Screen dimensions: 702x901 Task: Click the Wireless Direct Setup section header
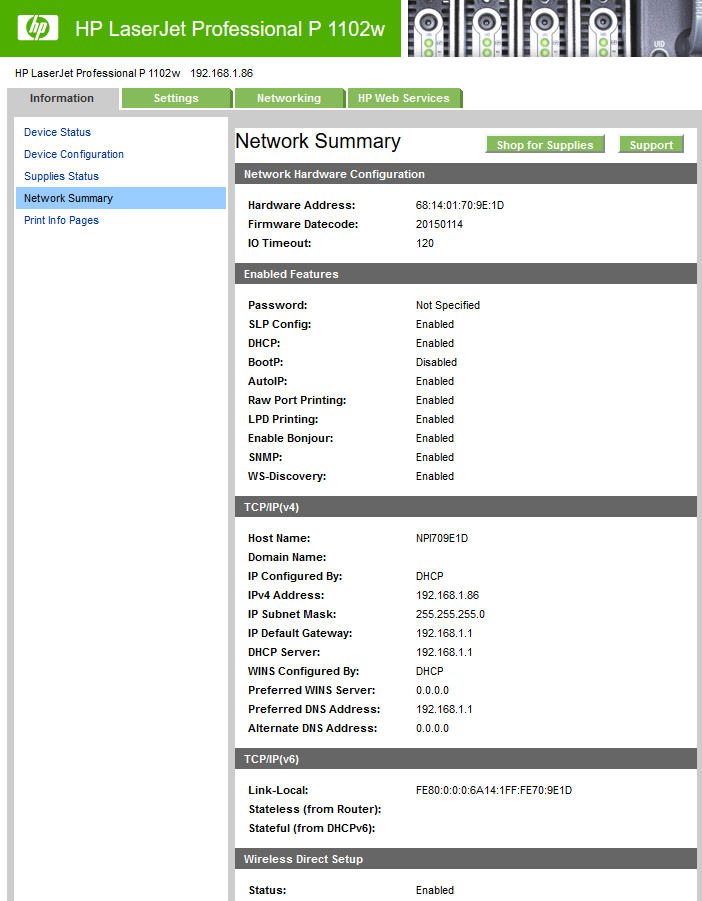click(x=303, y=859)
